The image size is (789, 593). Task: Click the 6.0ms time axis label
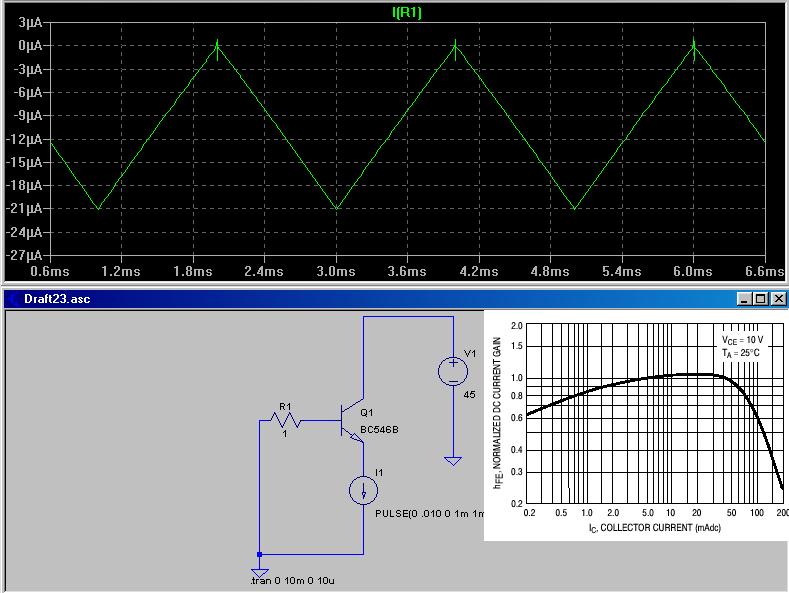(x=692, y=271)
